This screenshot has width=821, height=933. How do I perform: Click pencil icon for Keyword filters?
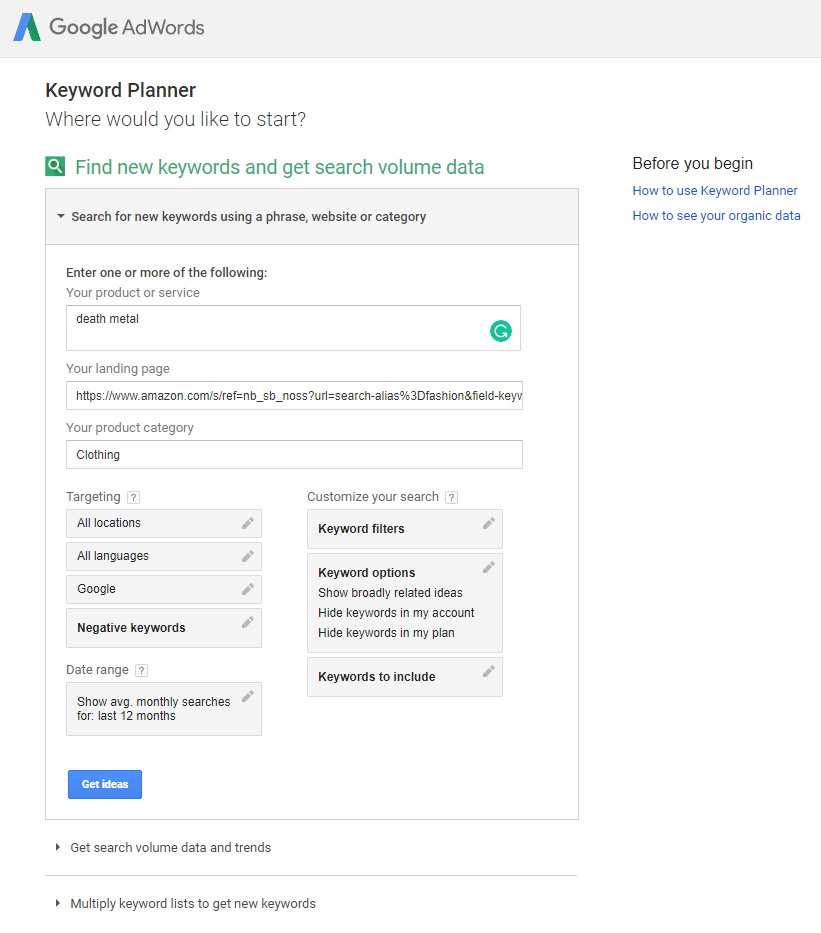point(488,524)
